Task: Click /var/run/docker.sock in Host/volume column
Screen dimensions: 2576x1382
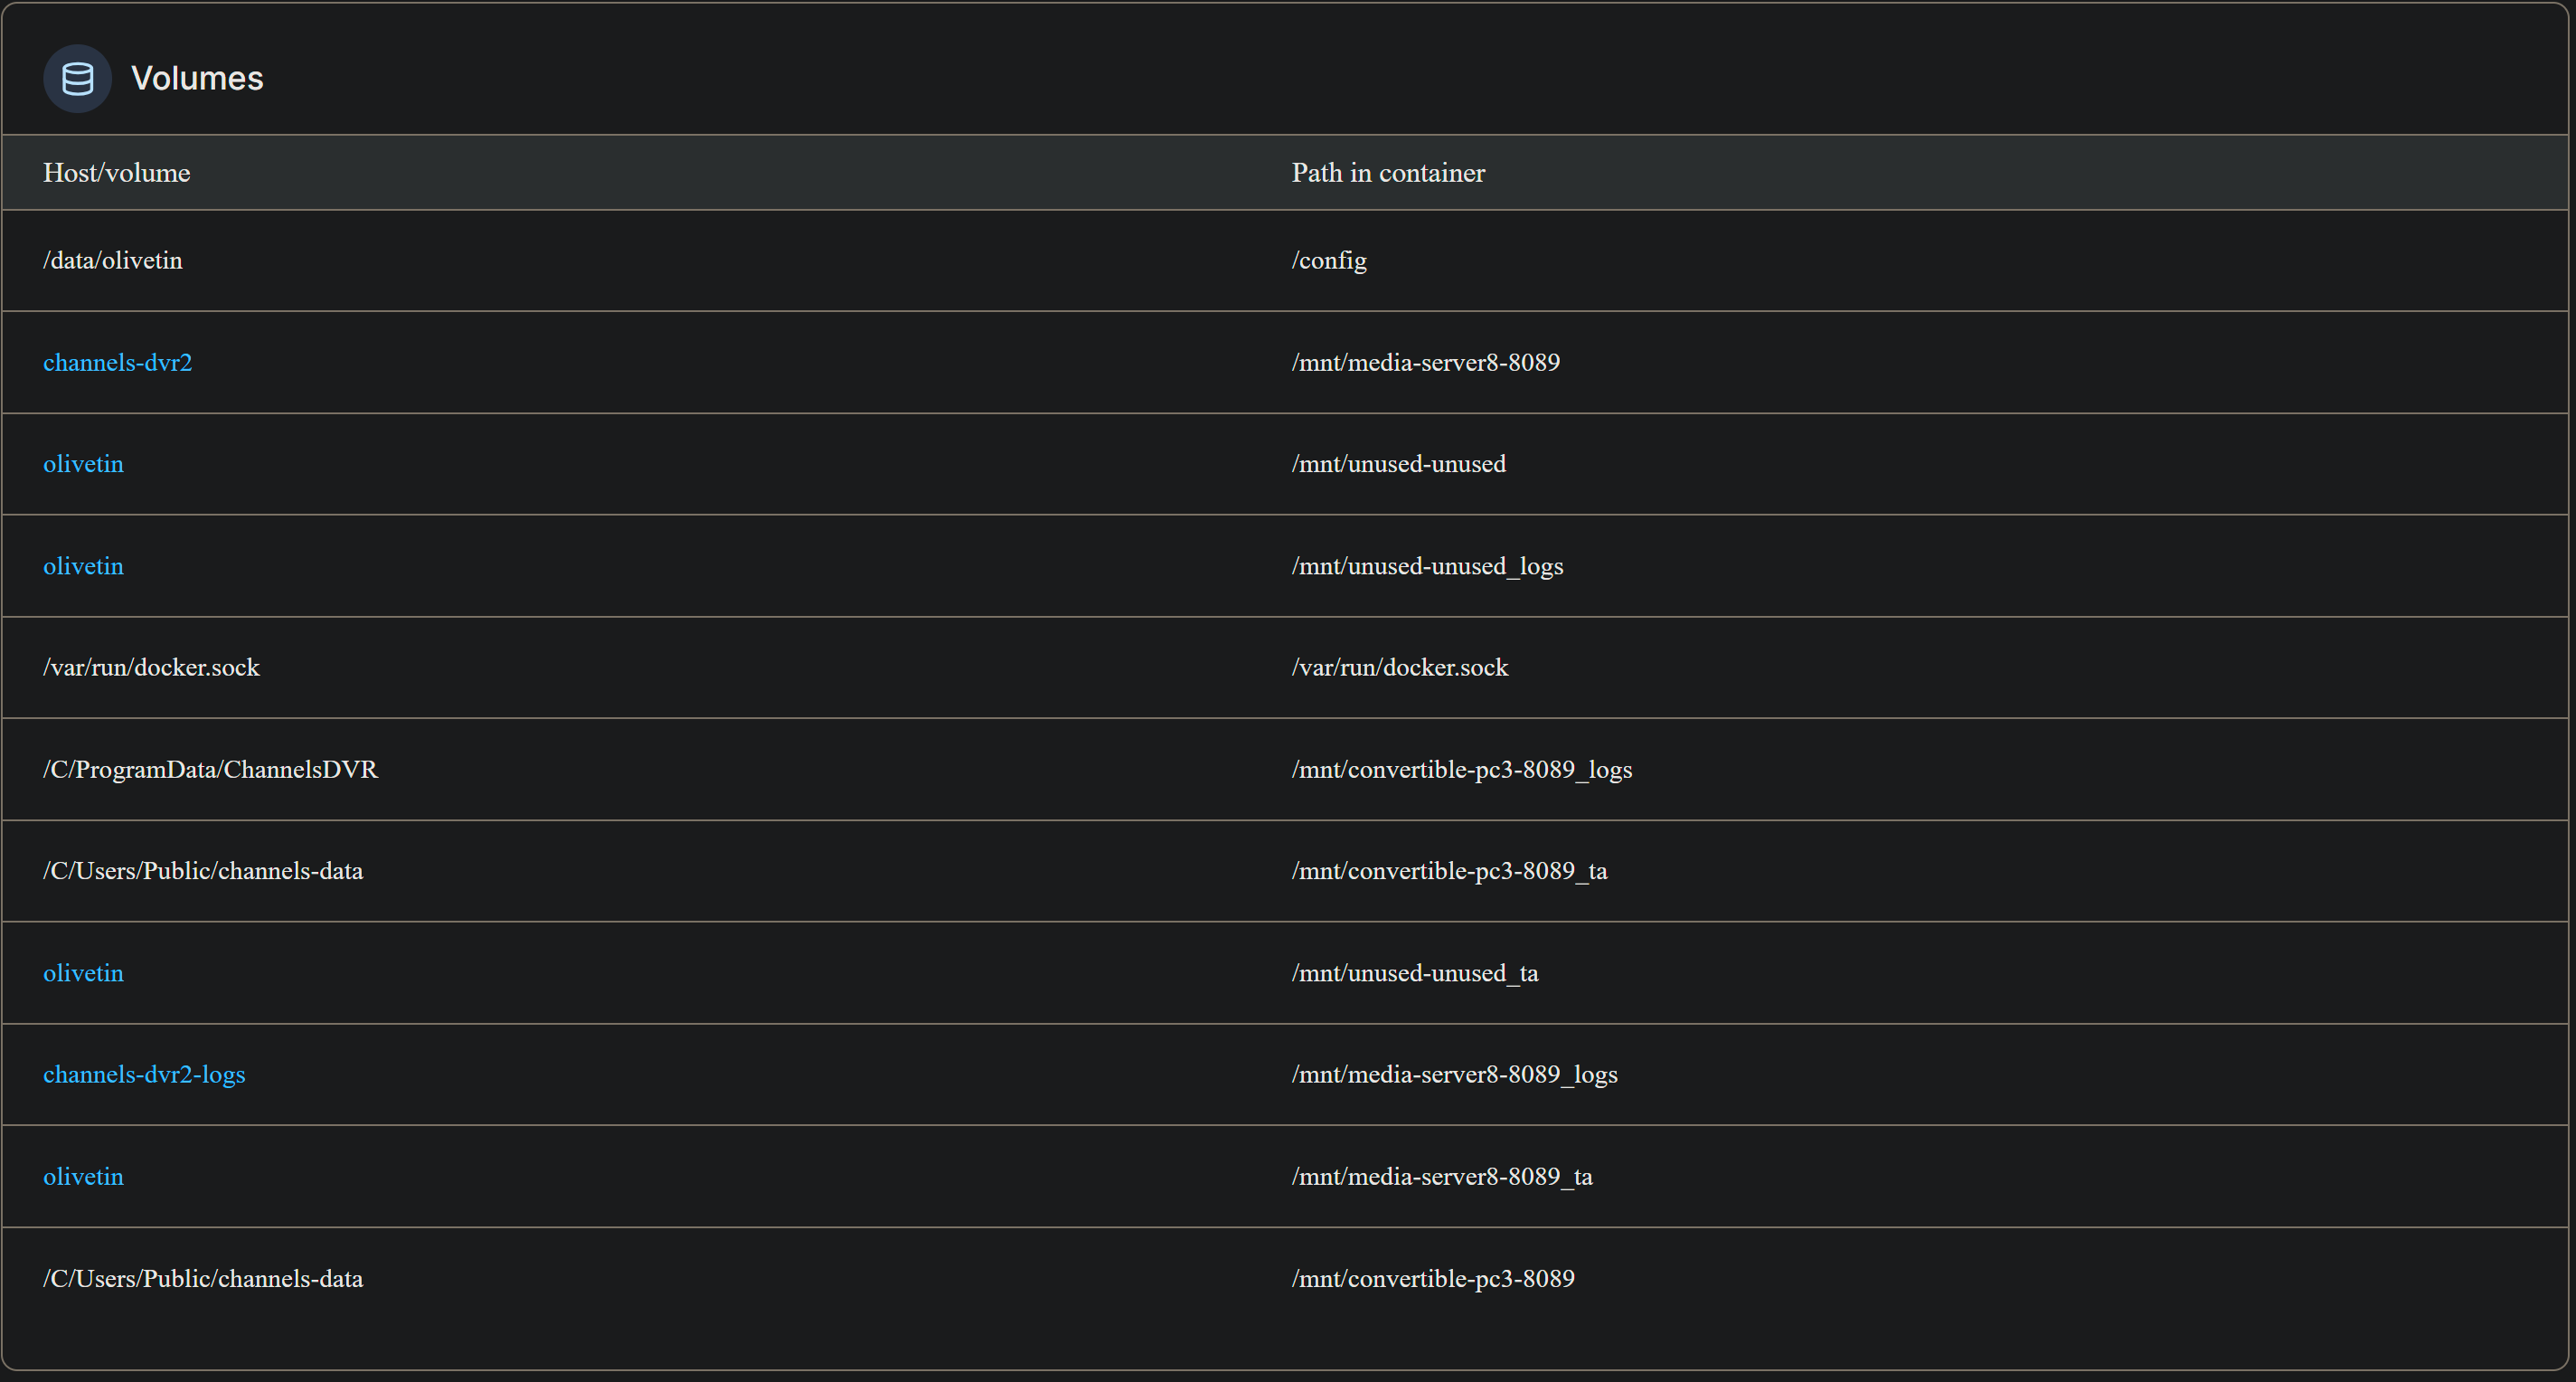Action: [x=151, y=667]
